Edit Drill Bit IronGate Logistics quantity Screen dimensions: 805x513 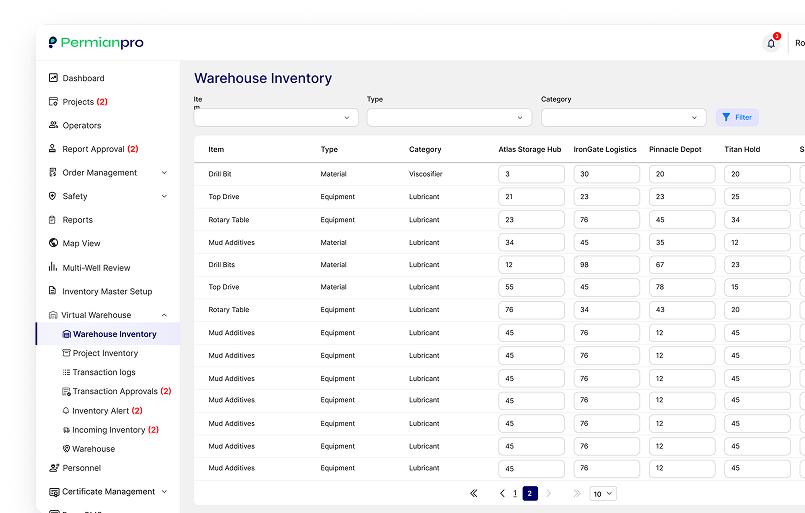[607, 174]
